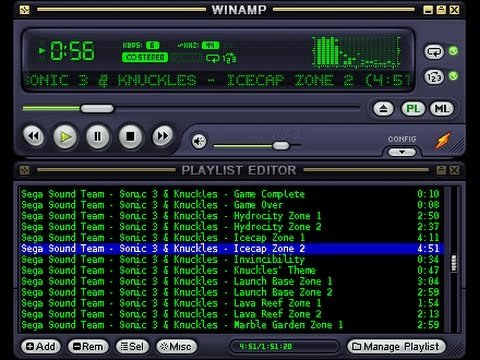Minimize the Winamp main window
The image size is (480, 360).
(x=428, y=10)
